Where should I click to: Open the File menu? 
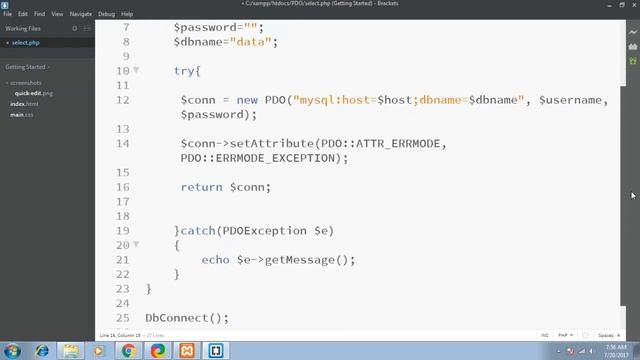[x=7, y=14]
